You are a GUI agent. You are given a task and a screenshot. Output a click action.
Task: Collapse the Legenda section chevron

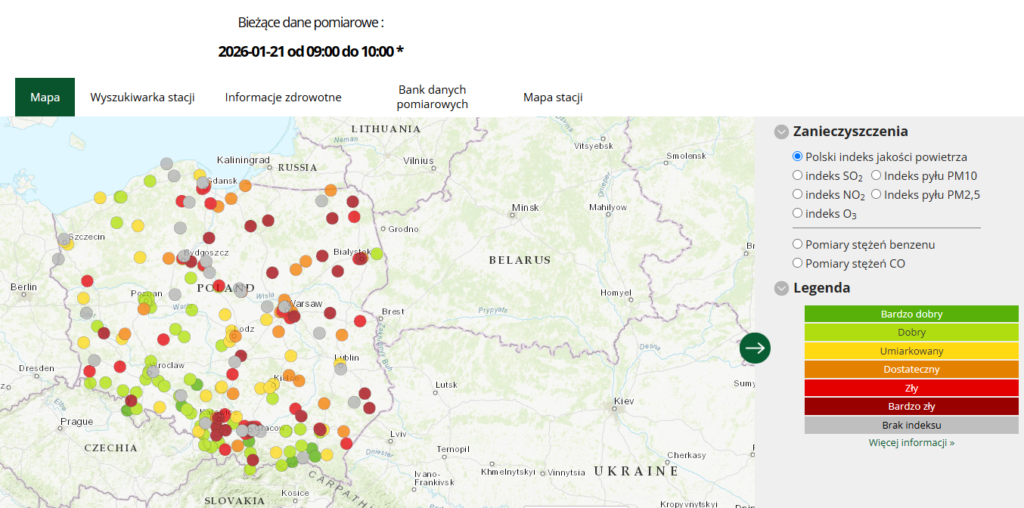[x=781, y=289]
